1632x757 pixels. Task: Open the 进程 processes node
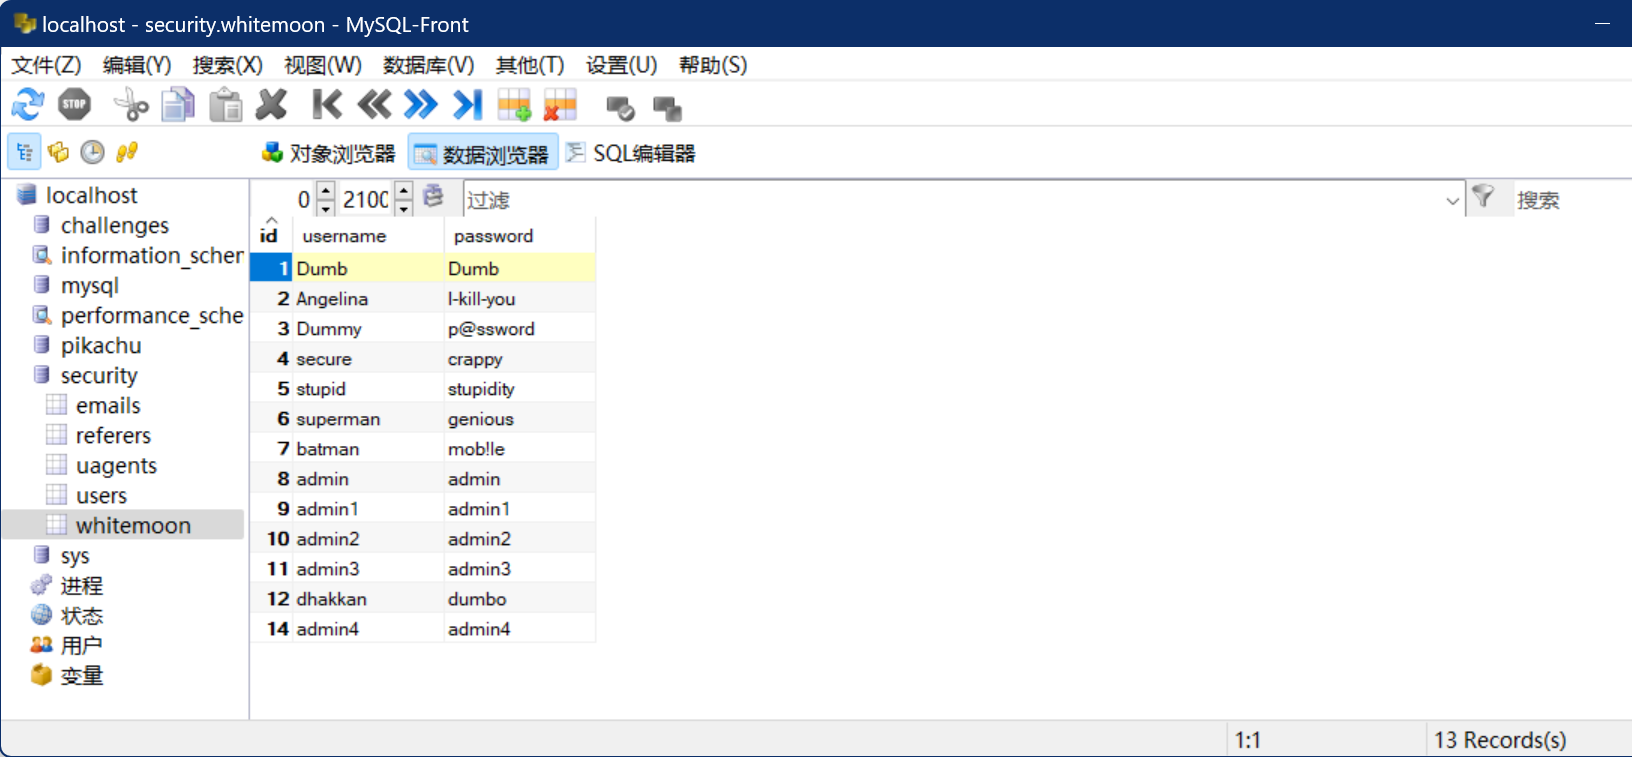tap(67, 585)
